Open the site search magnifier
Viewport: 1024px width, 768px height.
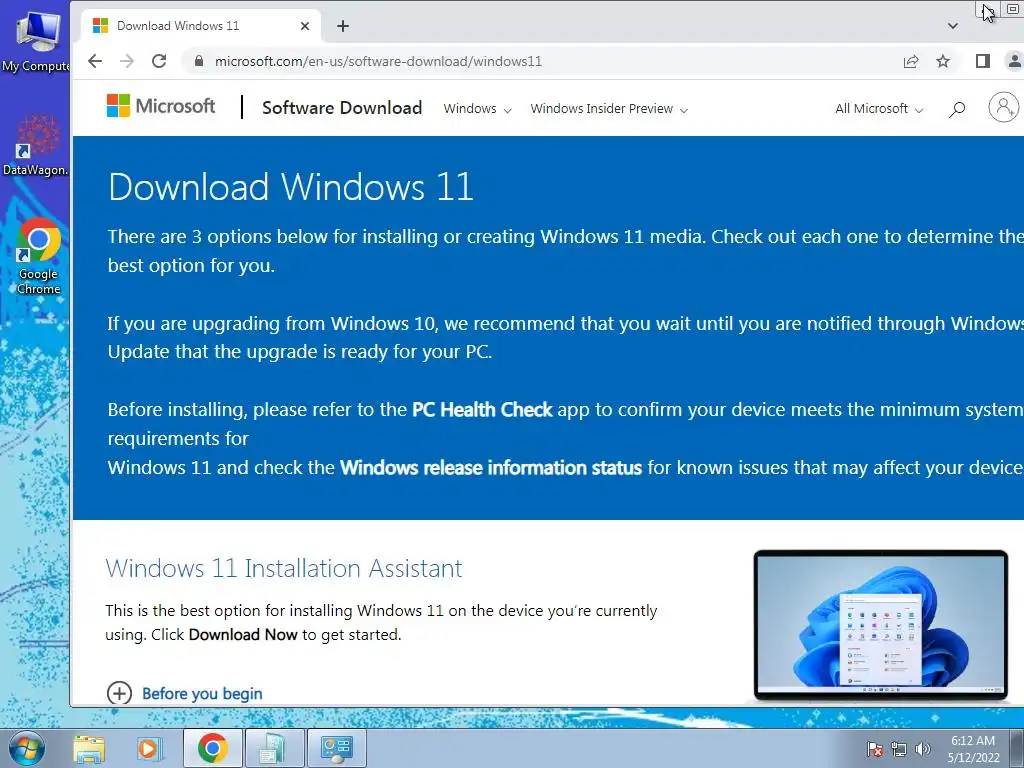957,109
